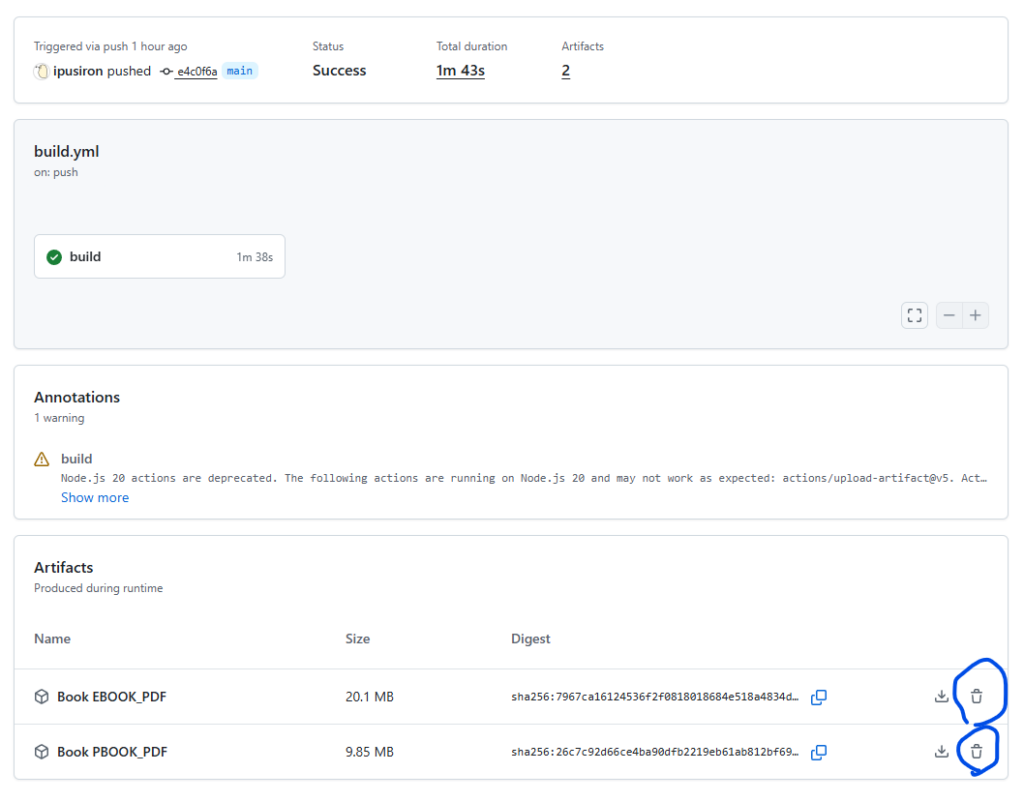Open commit e4c0f6a
Image resolution: width=1024 pixels, height=802 pixels.
pos(196,72)
